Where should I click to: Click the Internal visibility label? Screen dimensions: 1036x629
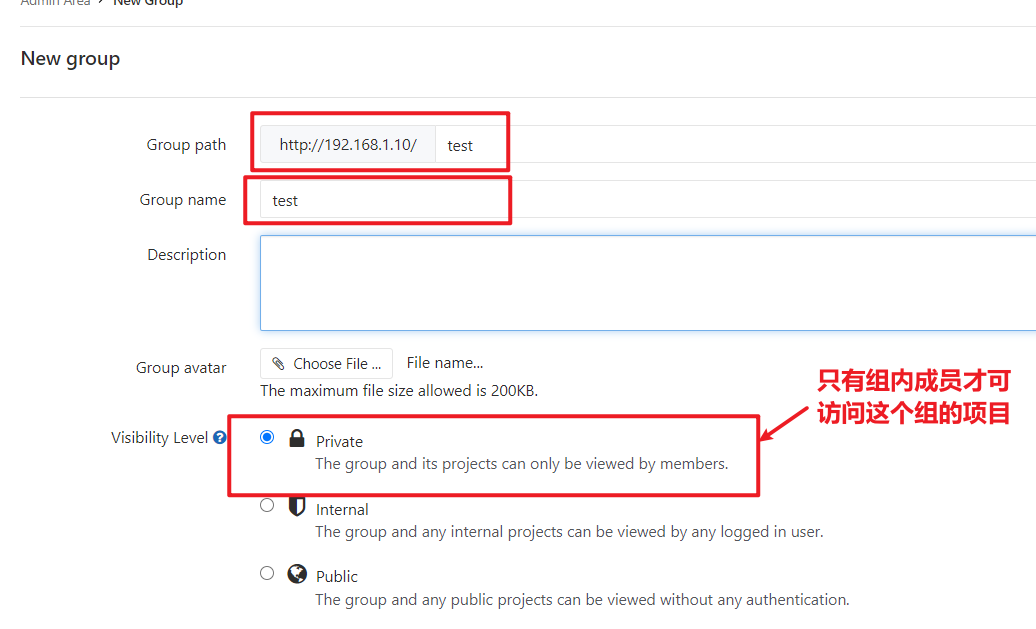[x=342, y=509]
